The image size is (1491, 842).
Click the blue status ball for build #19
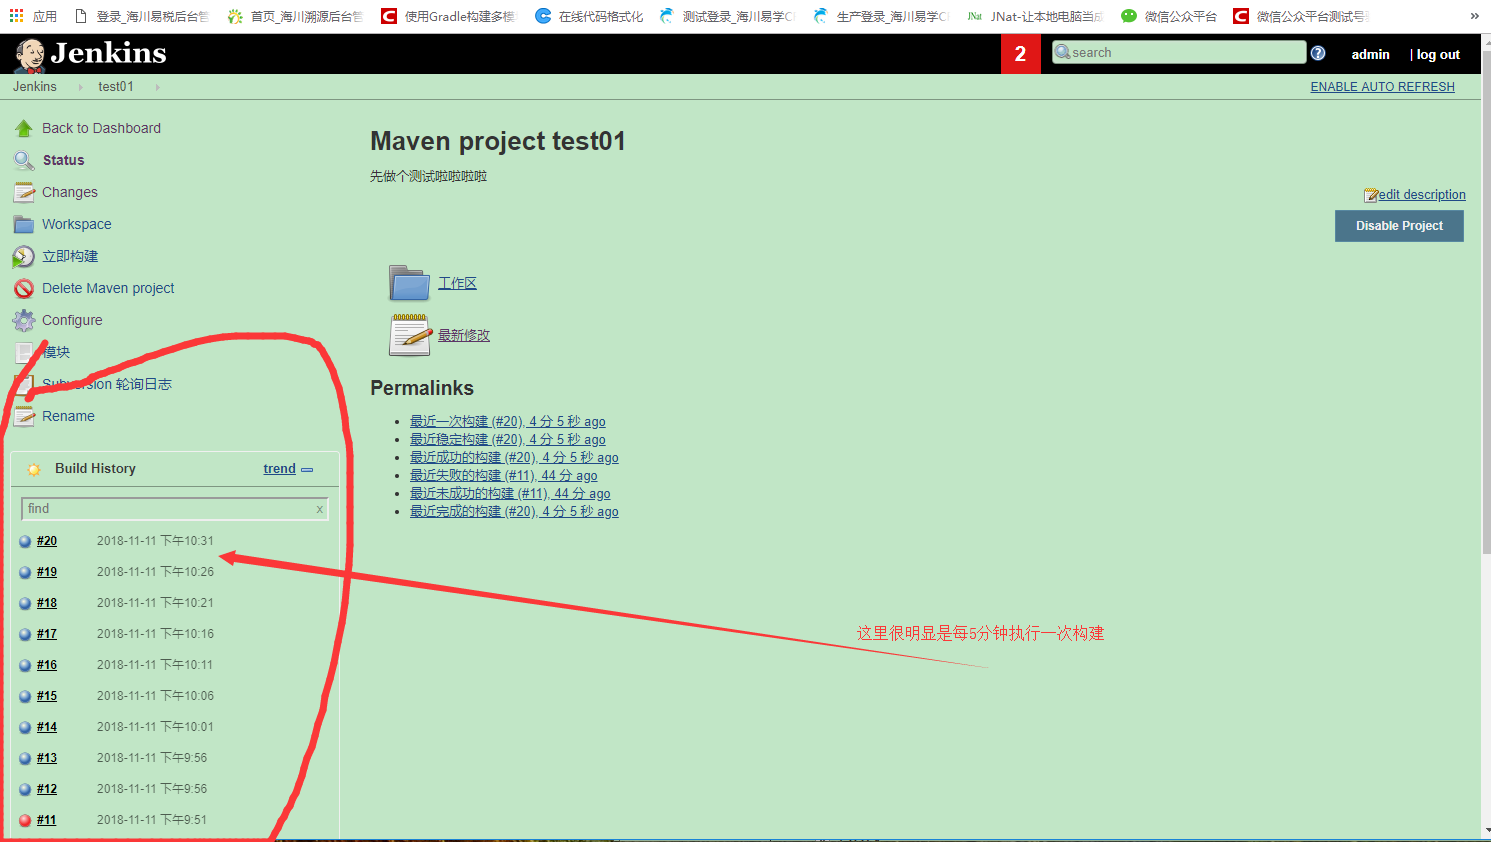click(x=25, y=572)
